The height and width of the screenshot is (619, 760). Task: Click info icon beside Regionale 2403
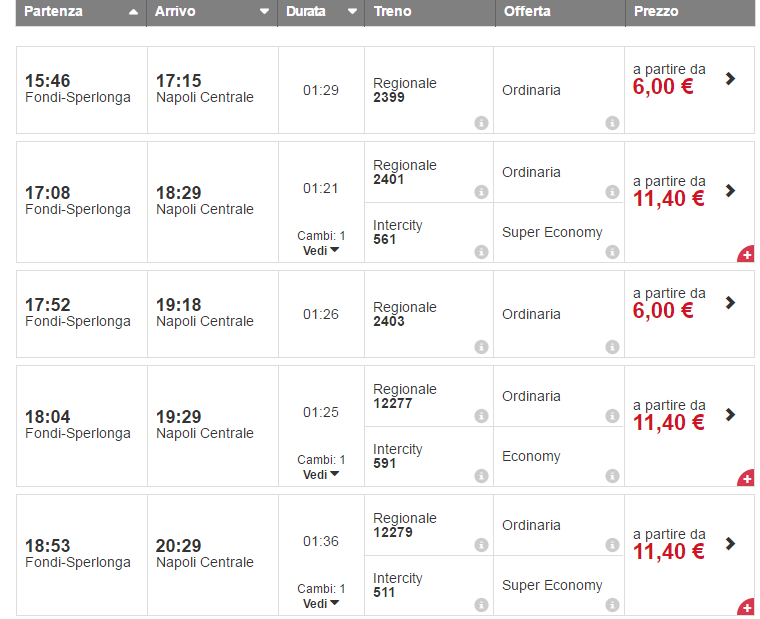coord(481,347)
